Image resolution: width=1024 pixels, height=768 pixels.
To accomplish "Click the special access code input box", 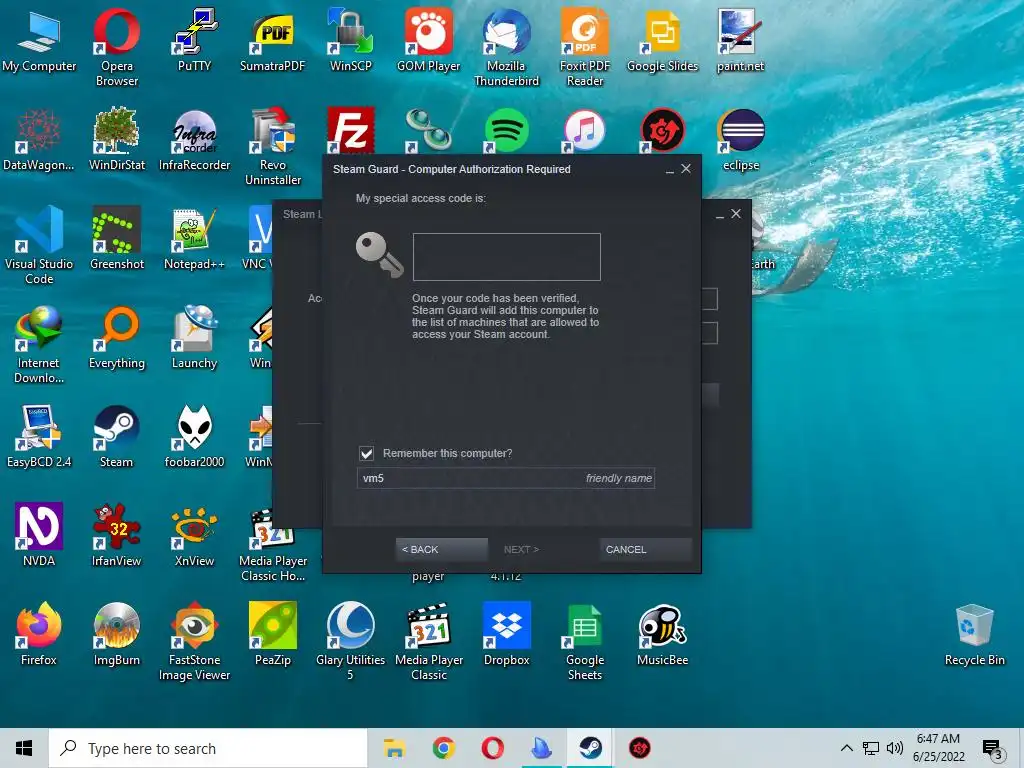I will (506, 257).
